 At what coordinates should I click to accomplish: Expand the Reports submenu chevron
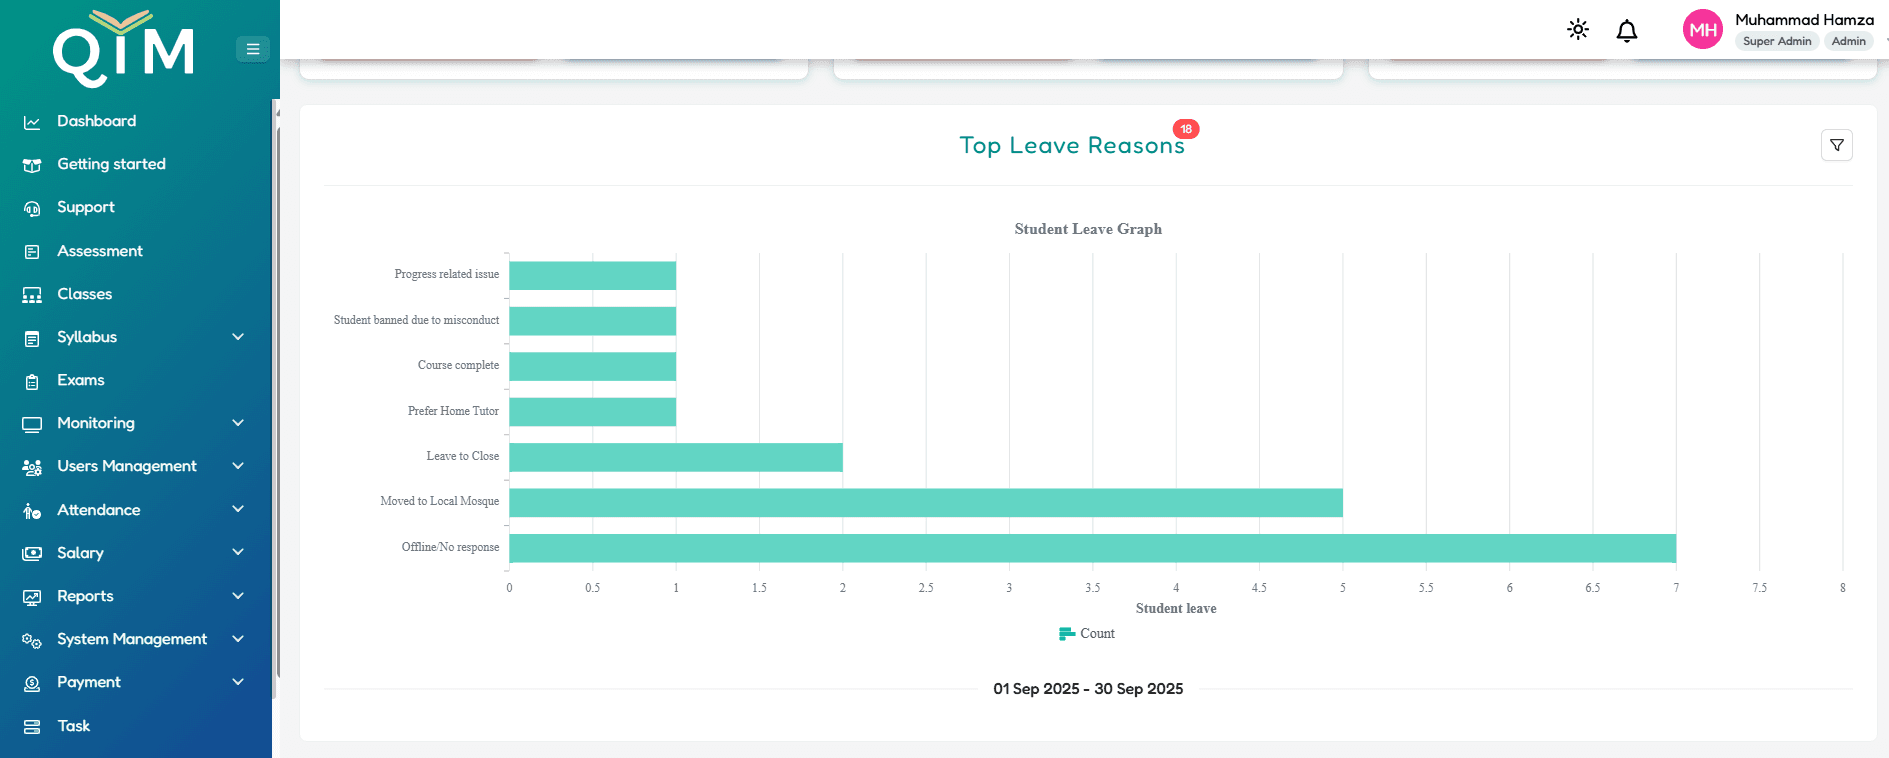[x=238, y=596]
